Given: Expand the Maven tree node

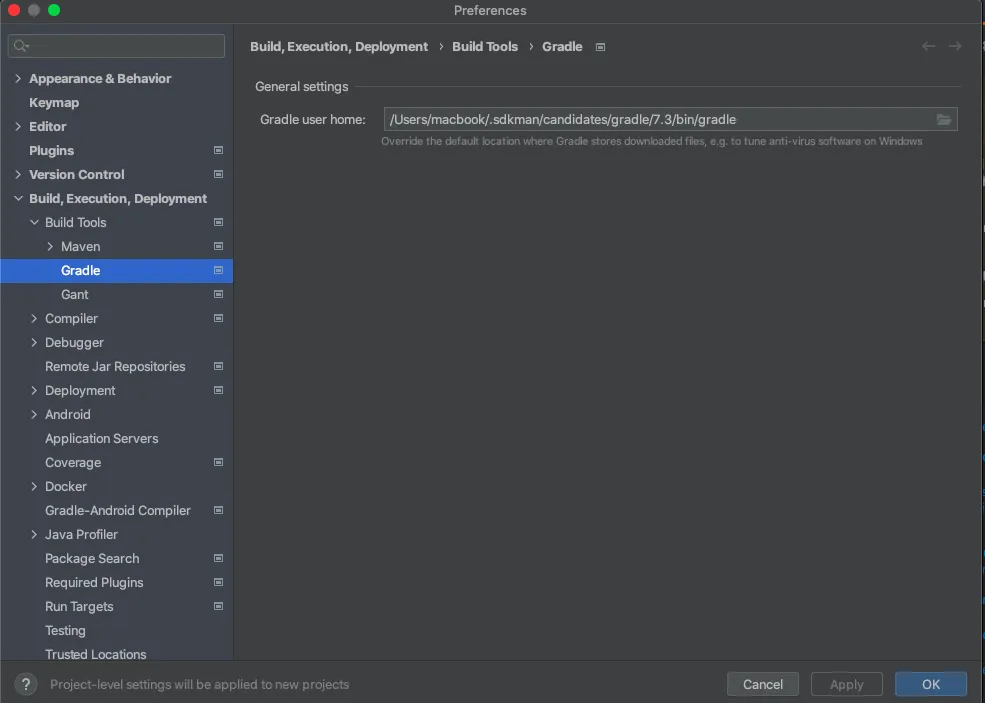Looking at the screenshot, I should [x=50, y=246].
